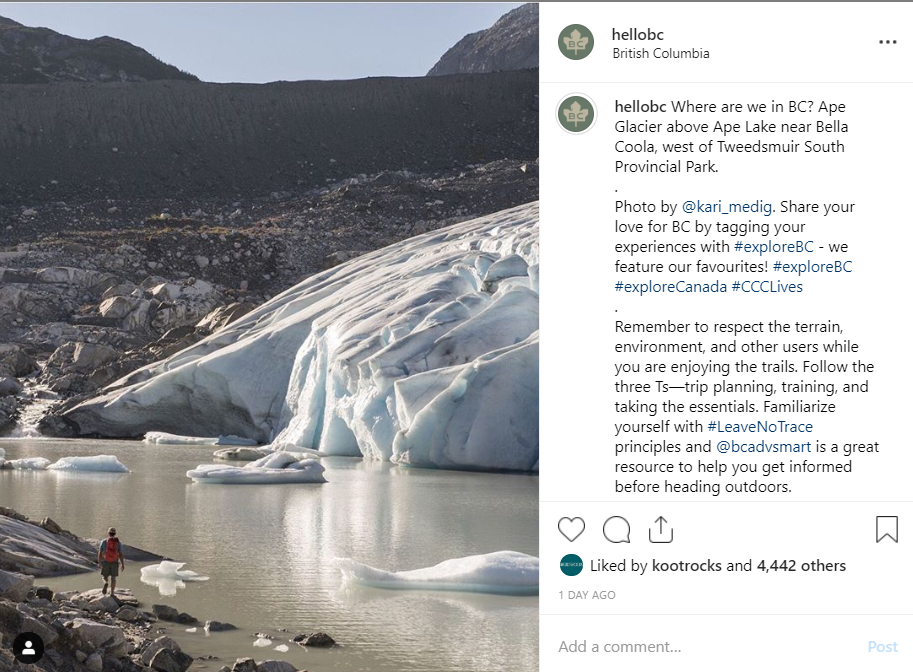Viewport: 913px width, 672px height.
Task: Open the #LeaveNoTrace hashtag
Action: coord(760,427)
